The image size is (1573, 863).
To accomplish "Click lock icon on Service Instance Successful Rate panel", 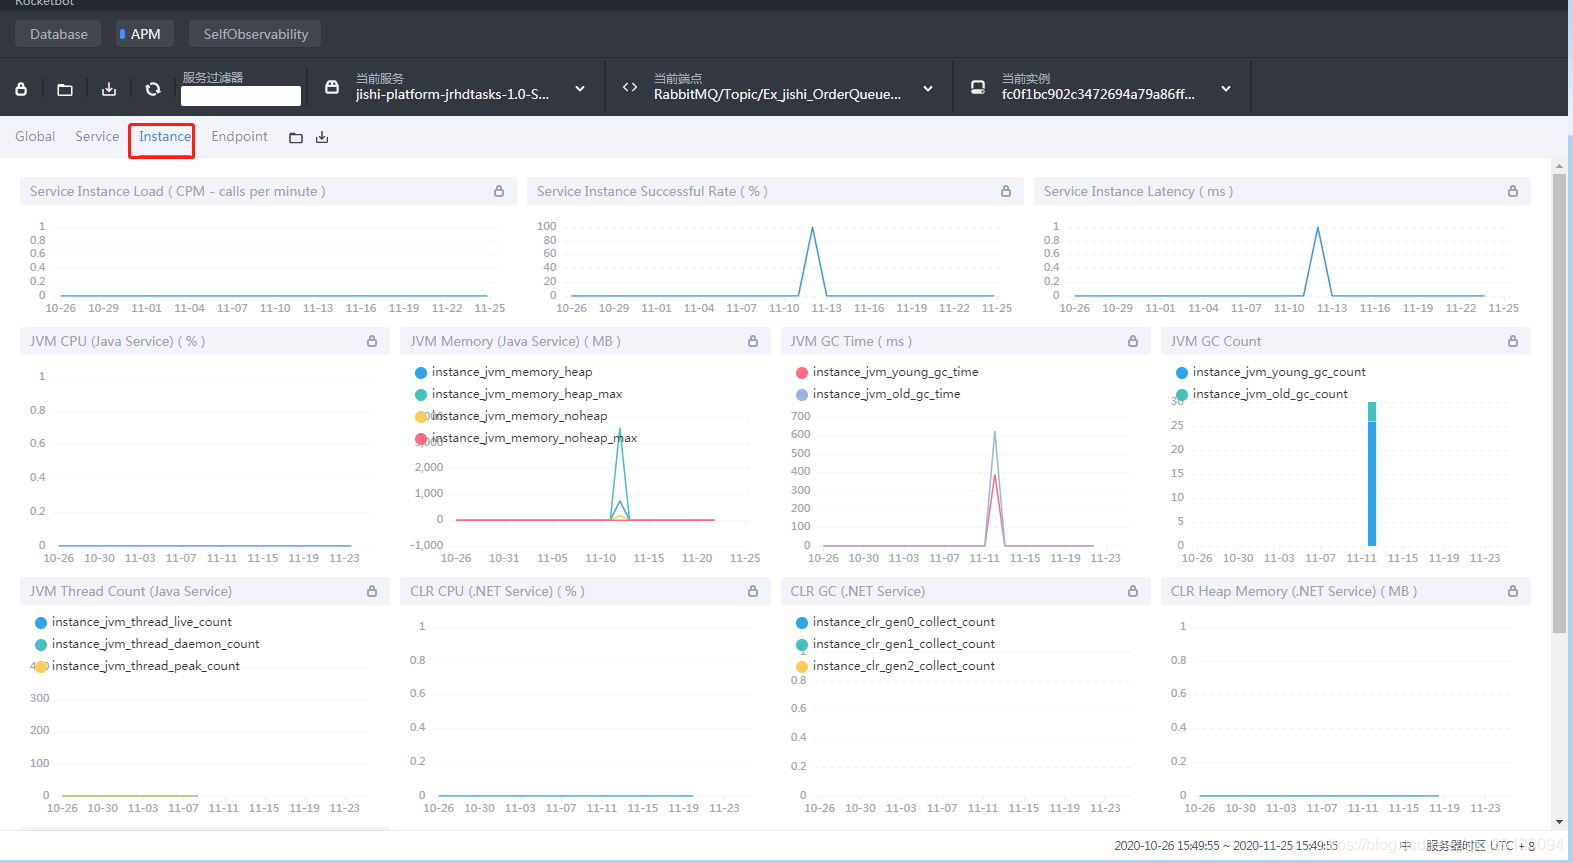I will (x=1006, y=191).
